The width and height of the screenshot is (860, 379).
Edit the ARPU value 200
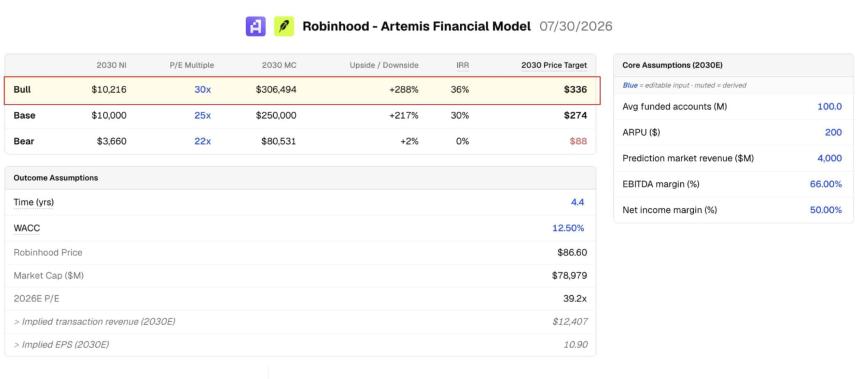pos(834,132)
